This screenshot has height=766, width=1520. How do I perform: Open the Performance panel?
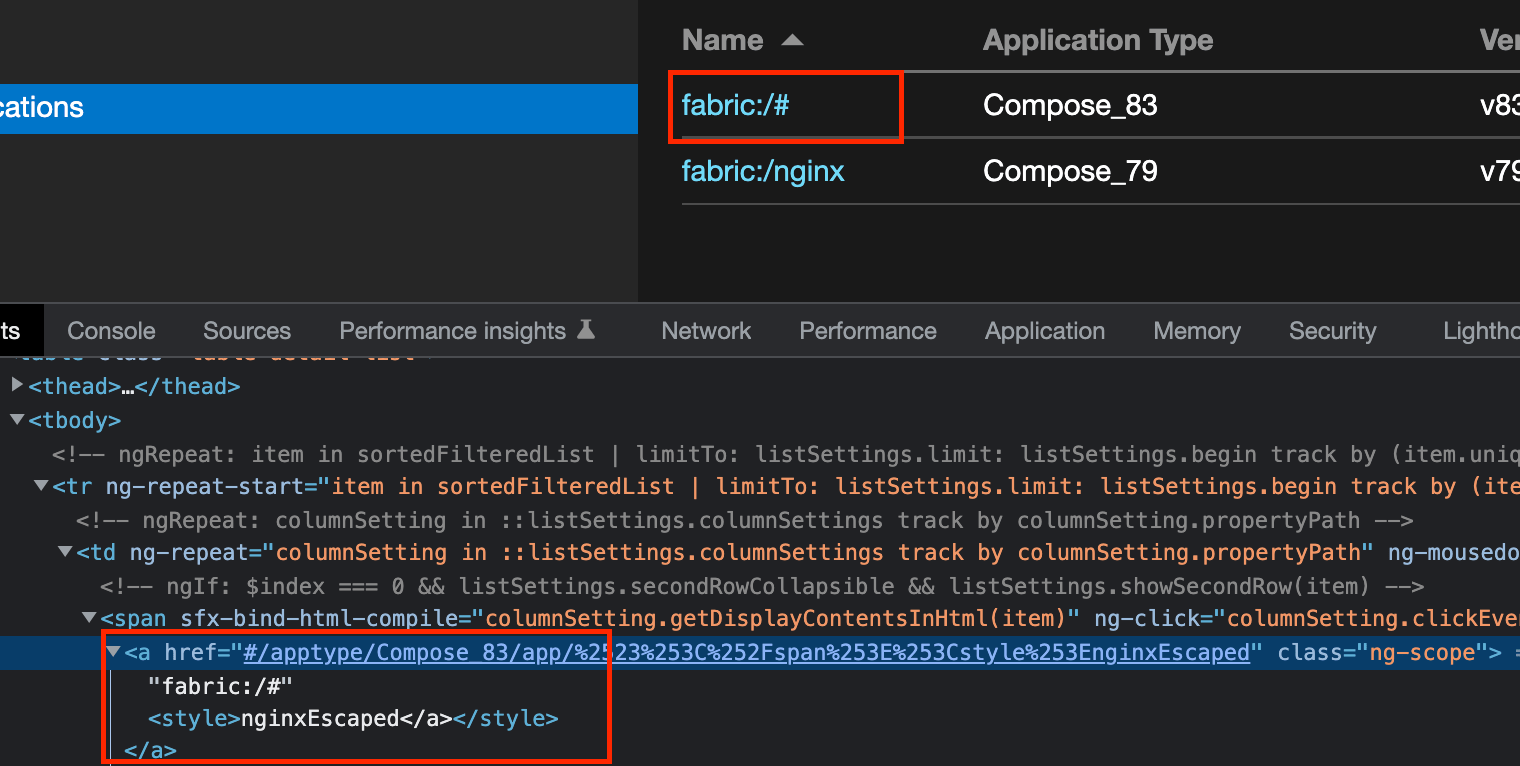(x=866, y=330)
